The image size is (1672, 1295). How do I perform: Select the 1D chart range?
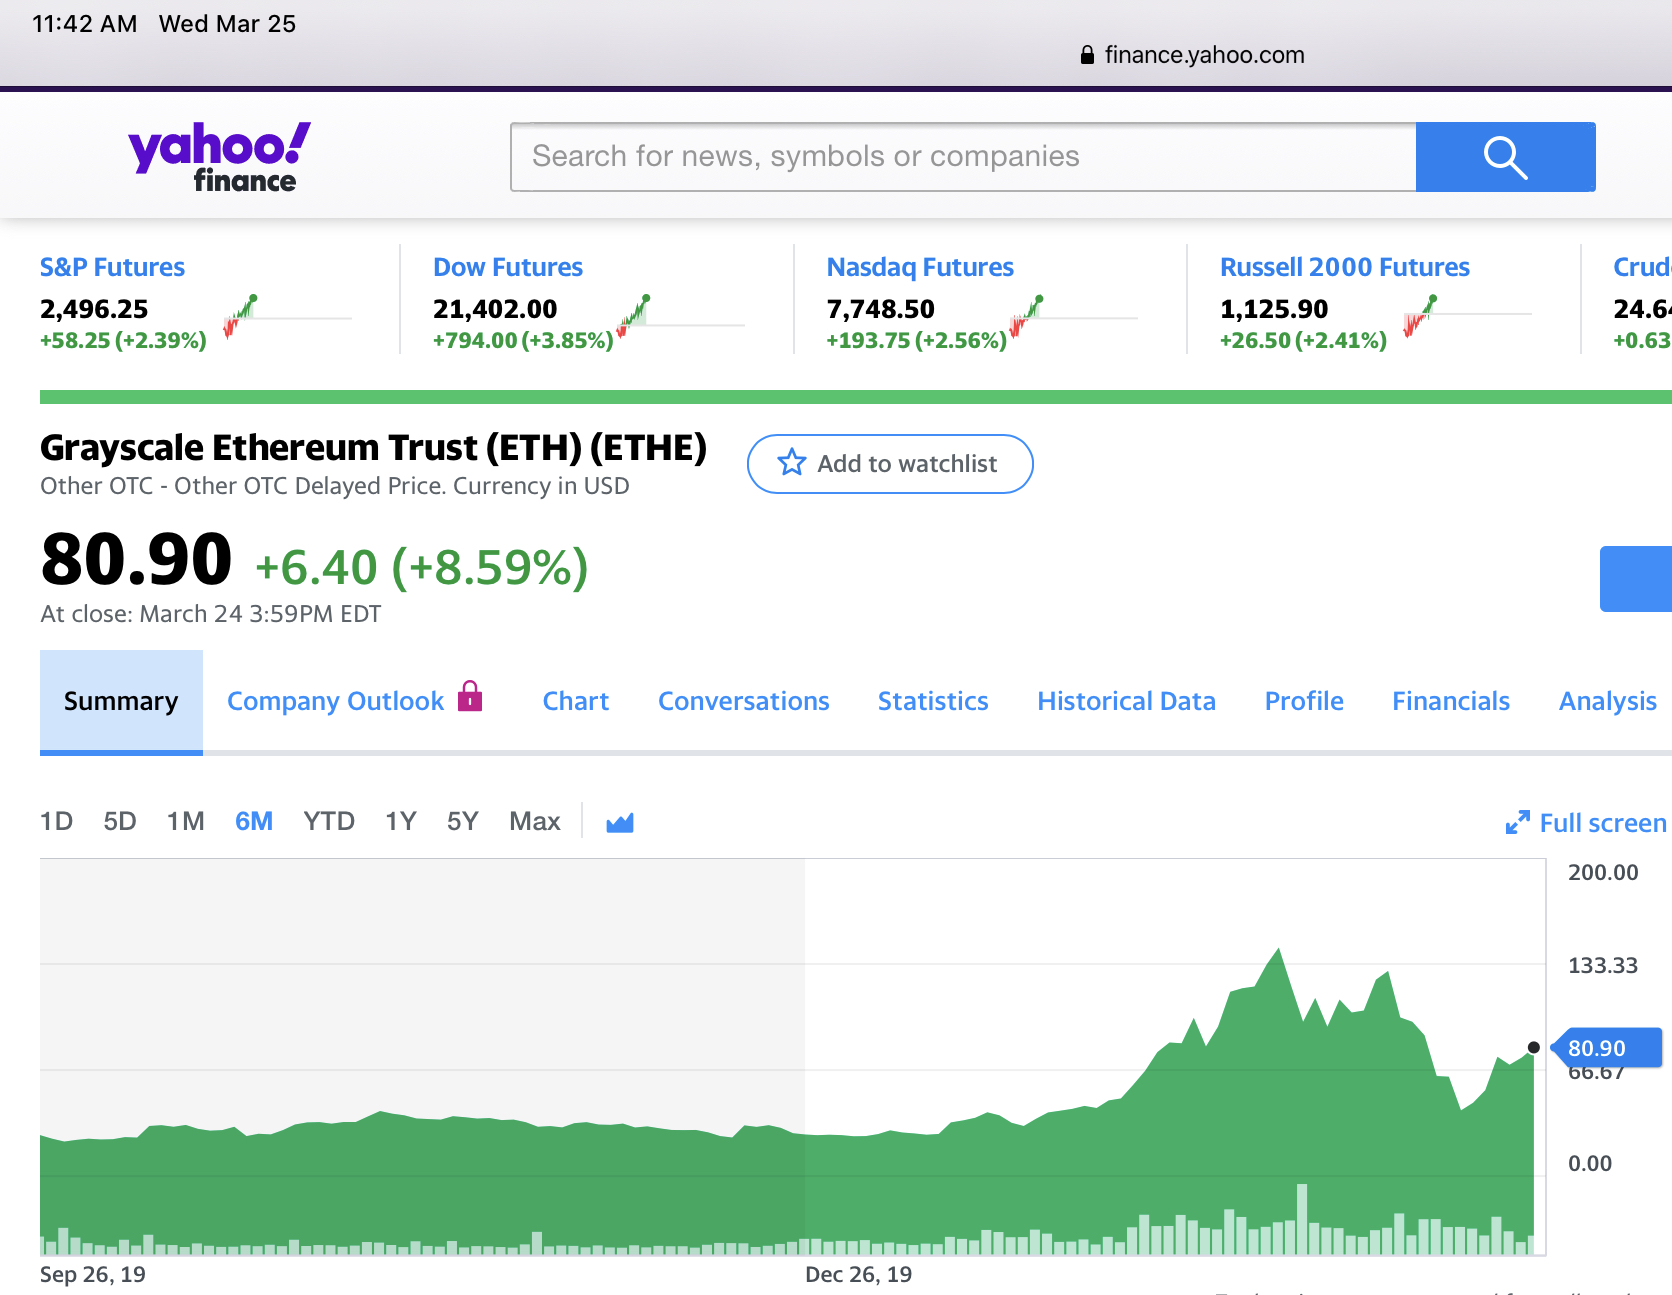point(56,822)
